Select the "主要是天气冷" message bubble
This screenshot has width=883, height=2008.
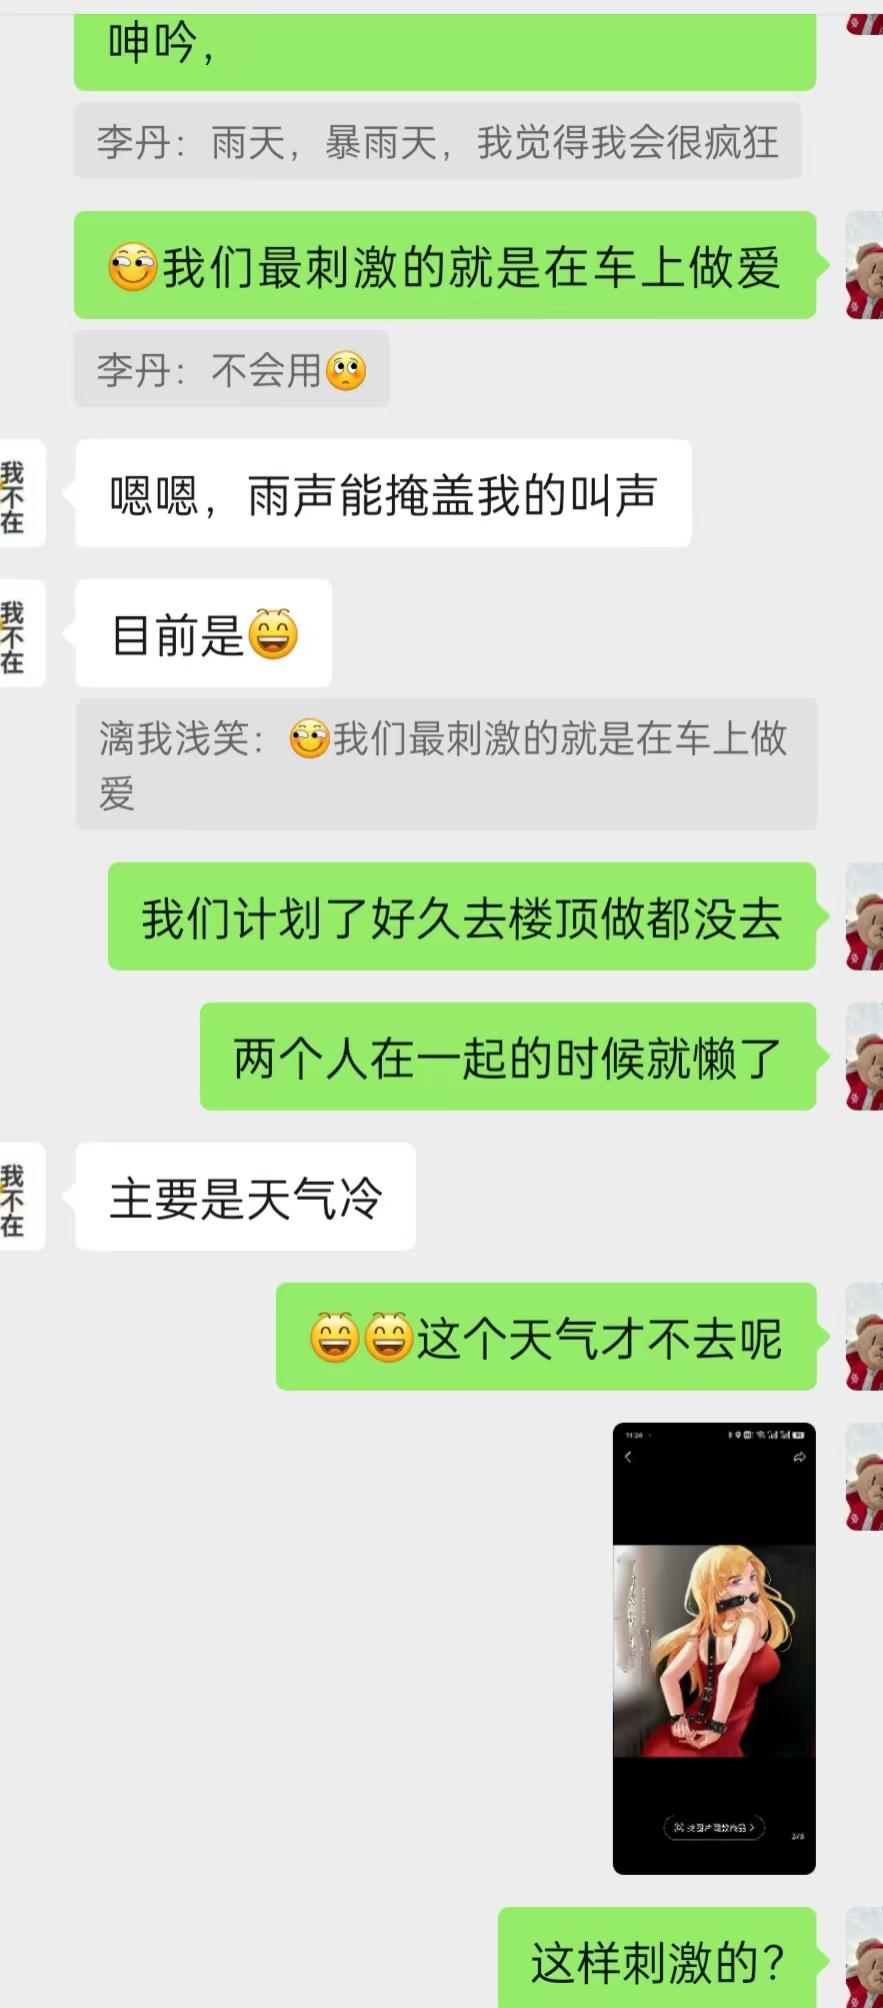(246, 1197)
